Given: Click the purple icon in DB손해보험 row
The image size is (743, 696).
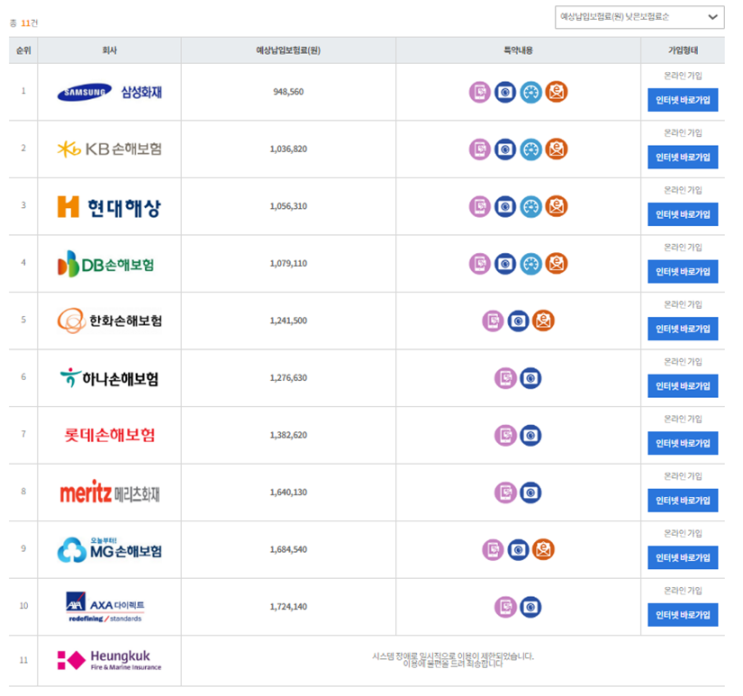Looking at the screenshot, I should click(x=480, y=263).
